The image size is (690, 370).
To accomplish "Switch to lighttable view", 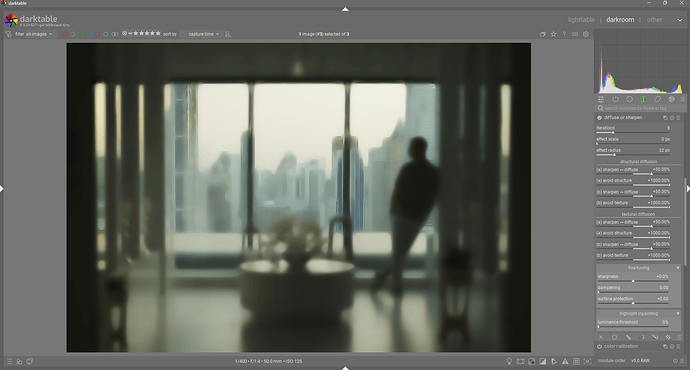I will 581,20.
